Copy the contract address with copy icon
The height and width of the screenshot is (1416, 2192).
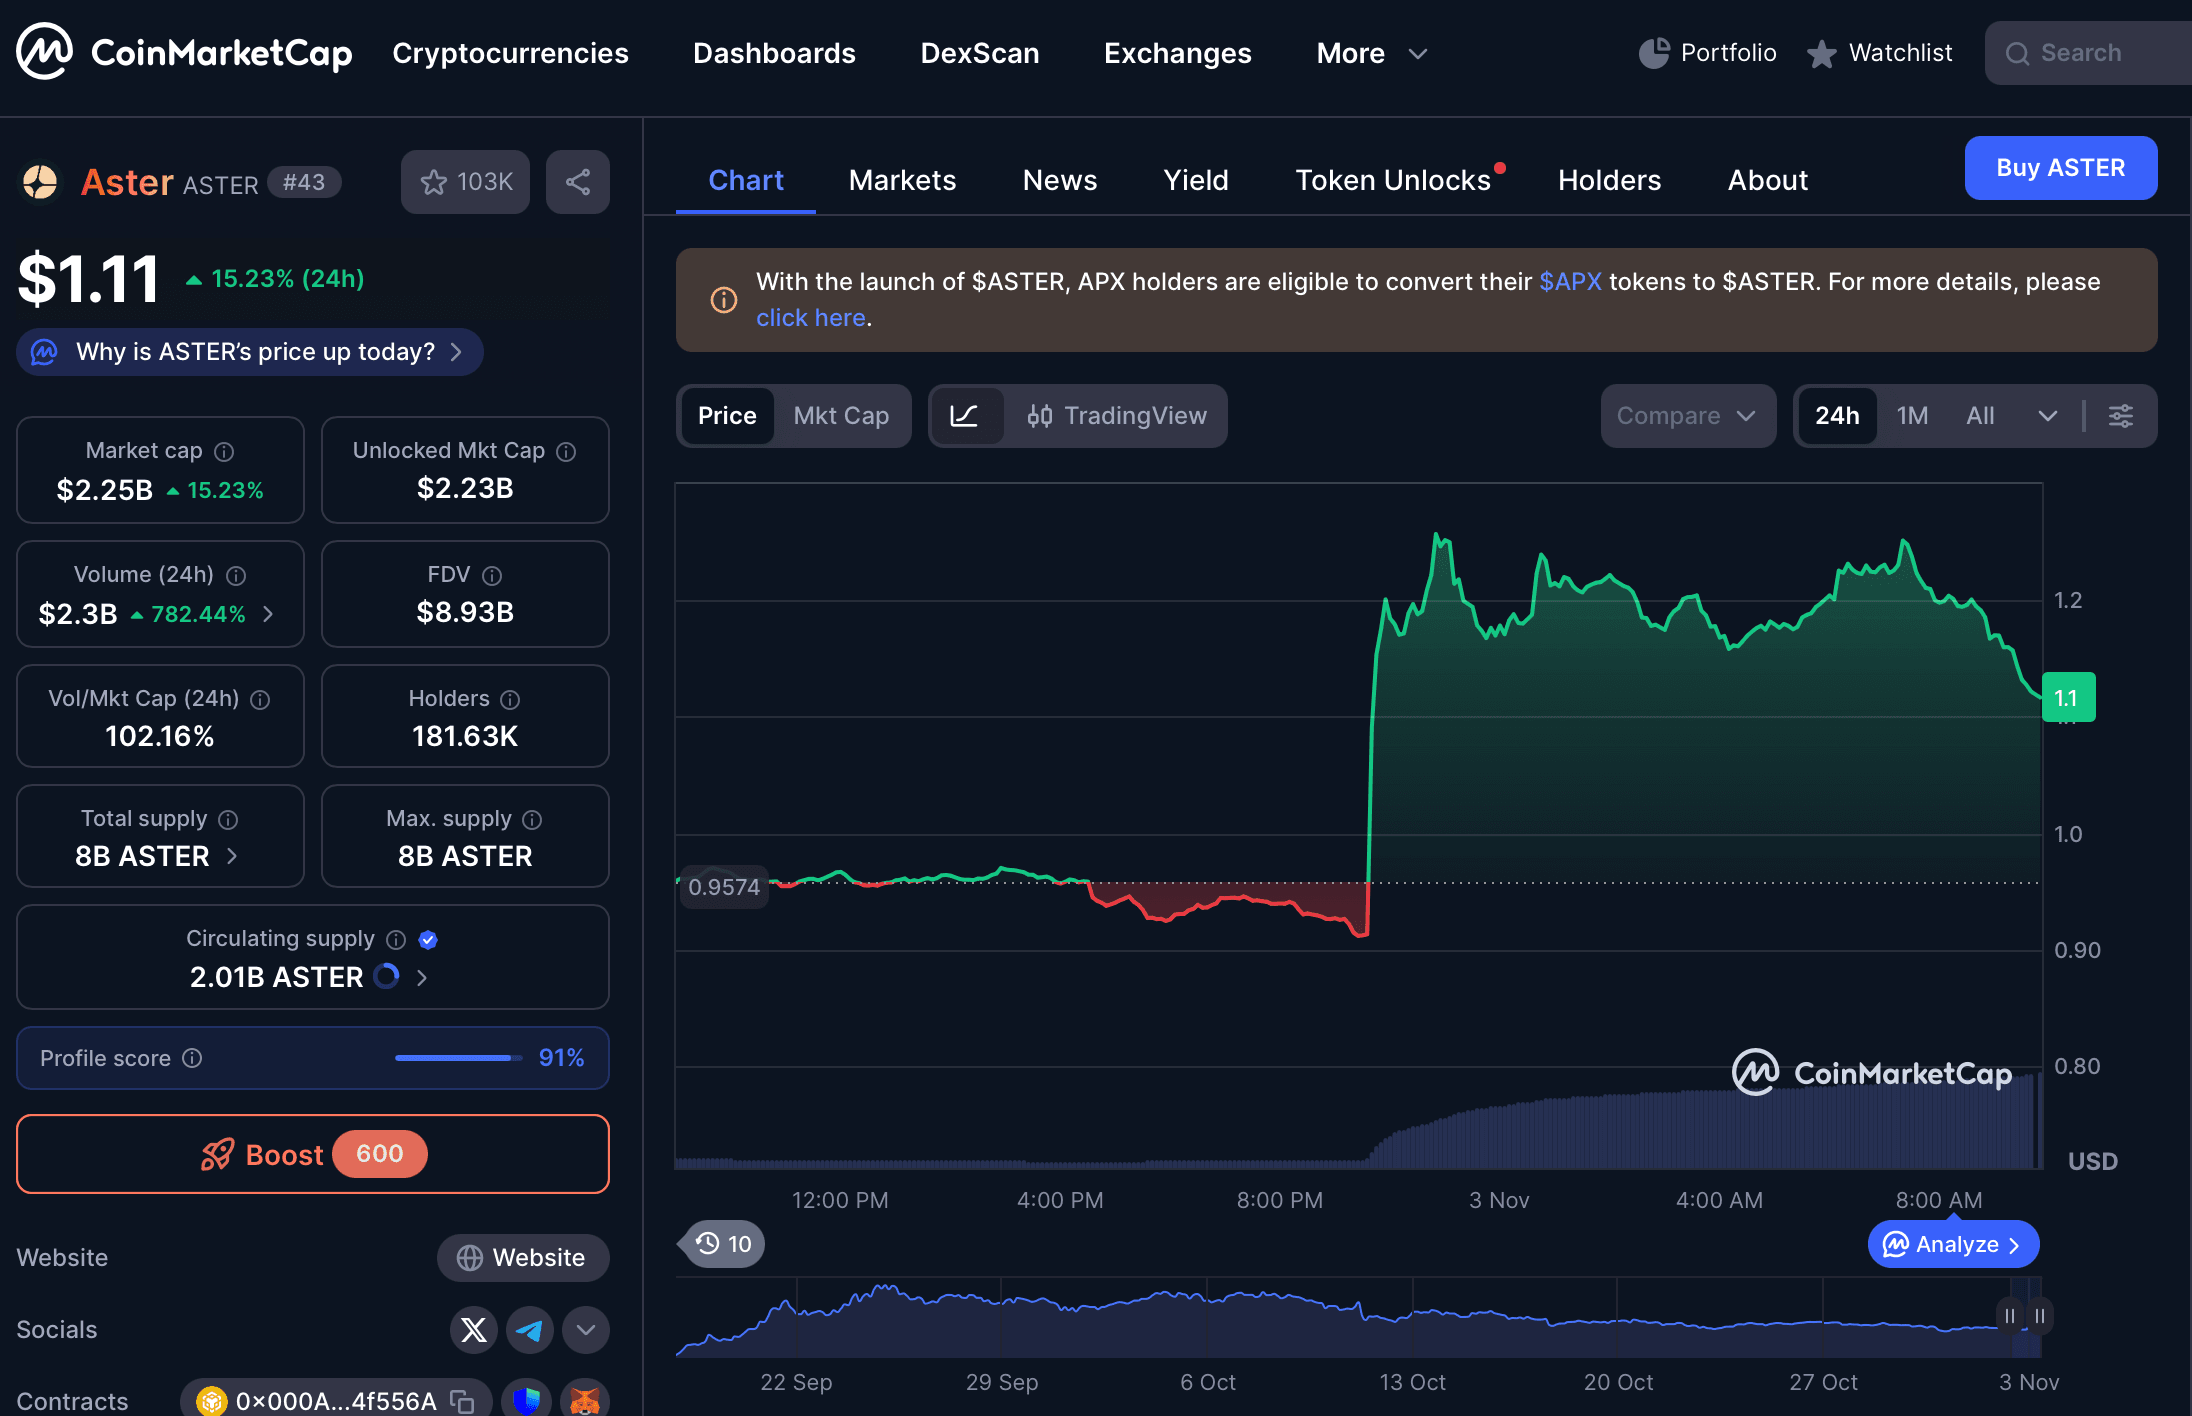click(x=461, y=1402)
